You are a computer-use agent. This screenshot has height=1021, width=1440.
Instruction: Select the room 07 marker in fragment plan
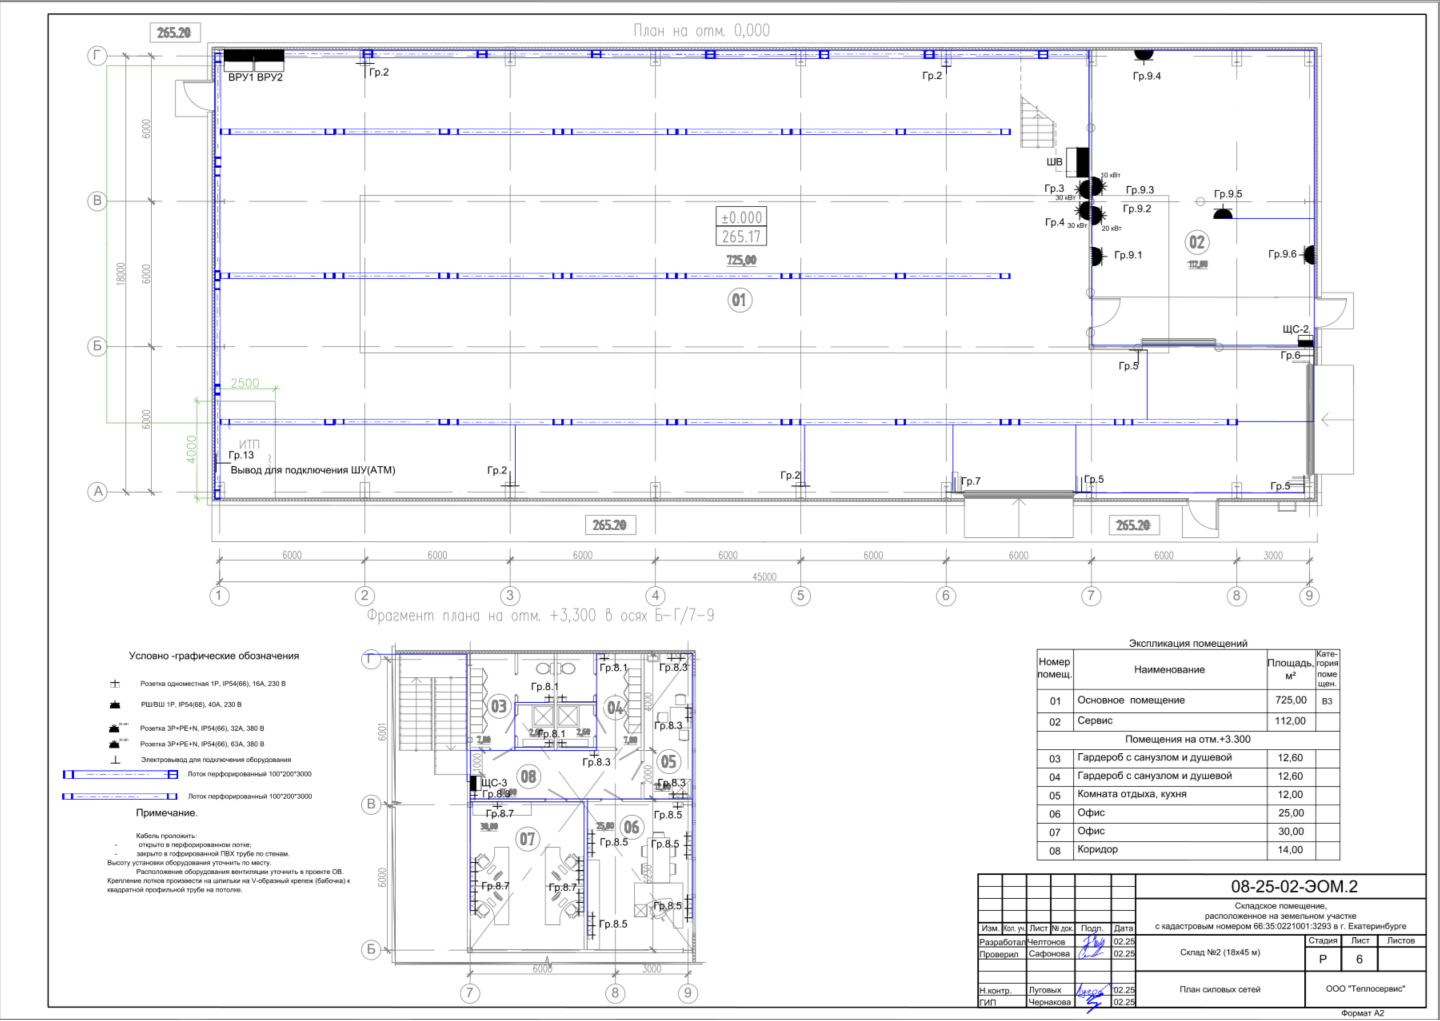527,839
